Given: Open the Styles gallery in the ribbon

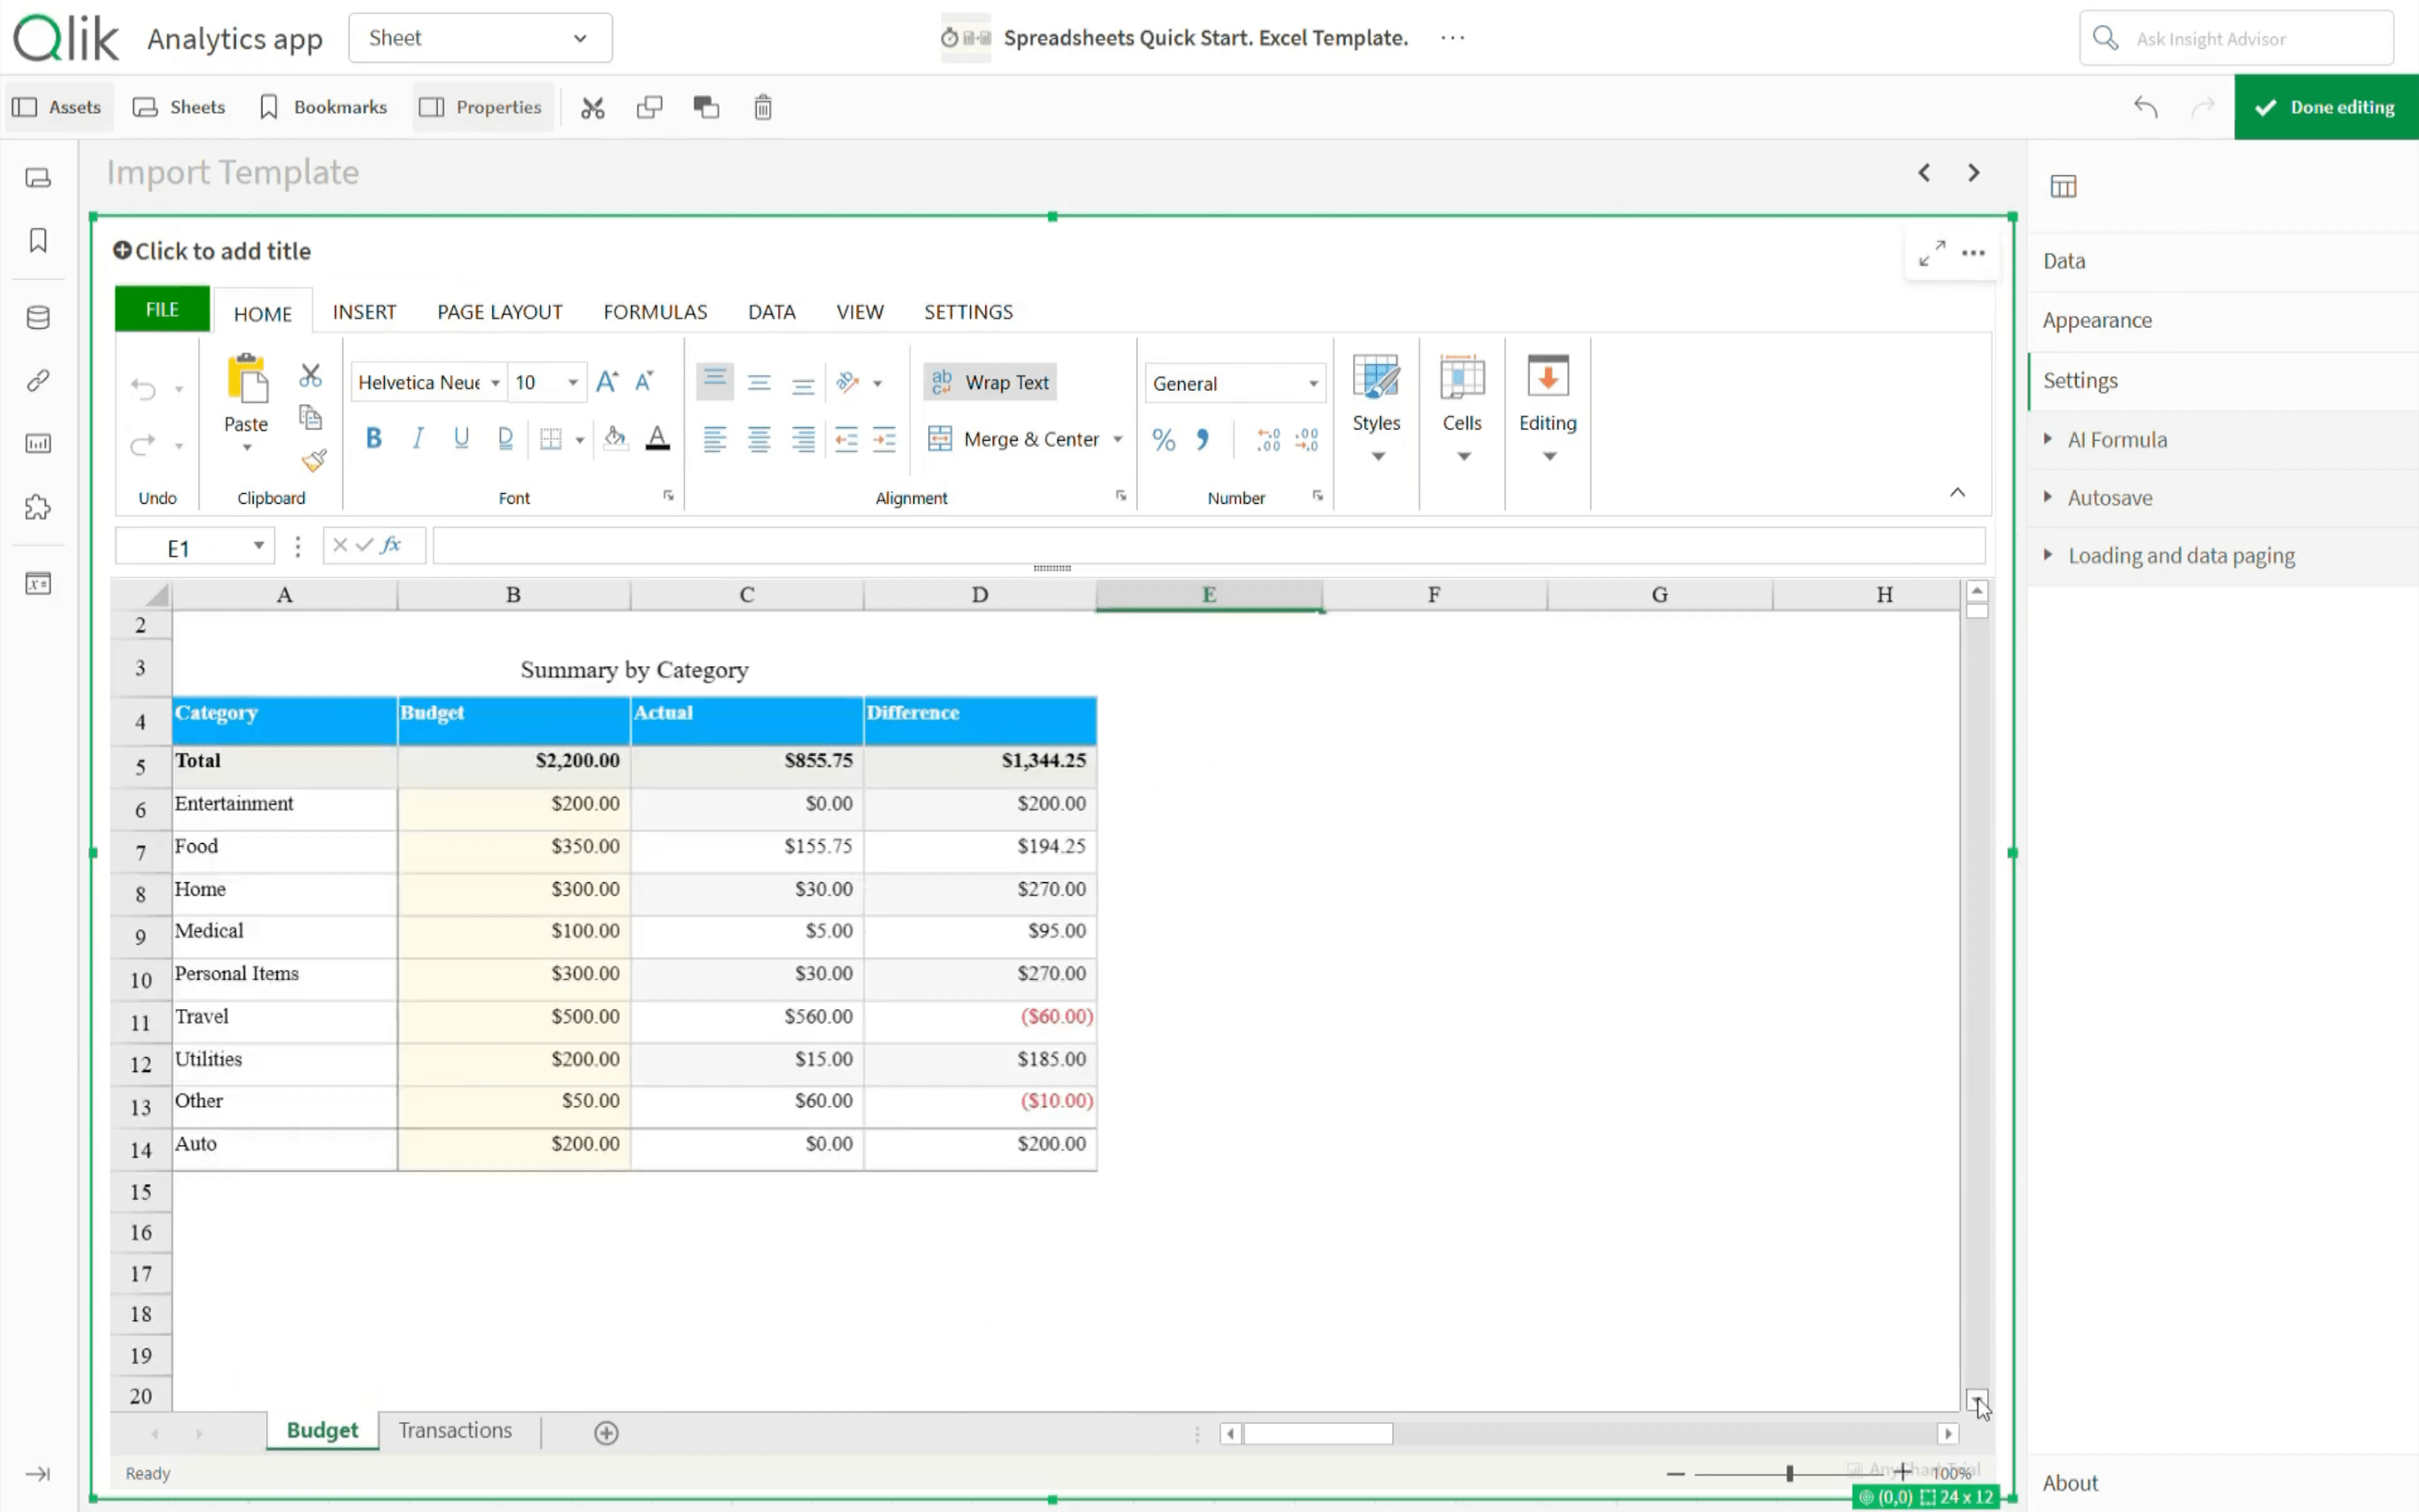Looking at the screenshot, I should (x=1376, y=409).
